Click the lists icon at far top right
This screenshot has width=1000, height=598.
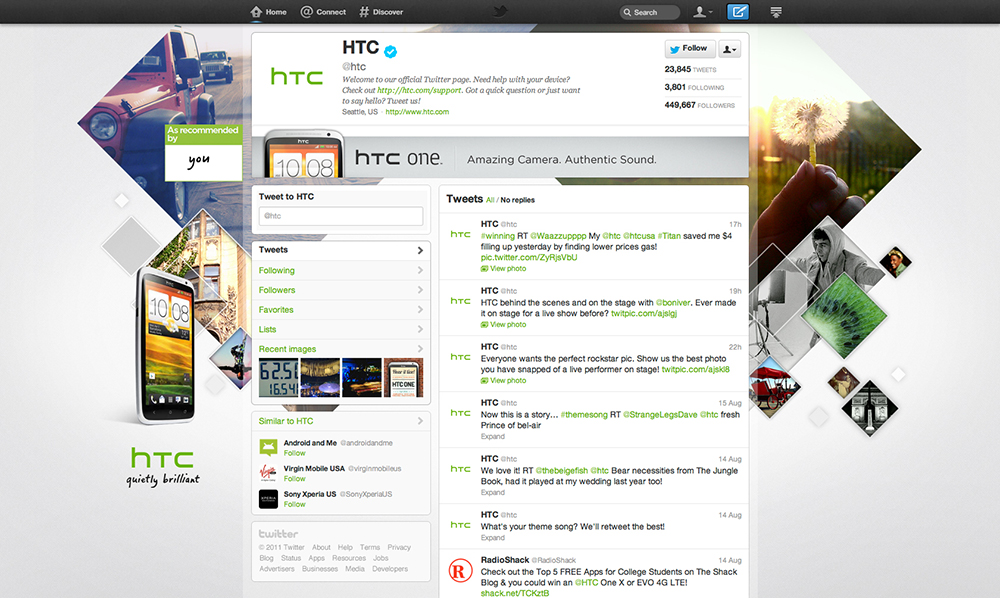tap(777, 12)
